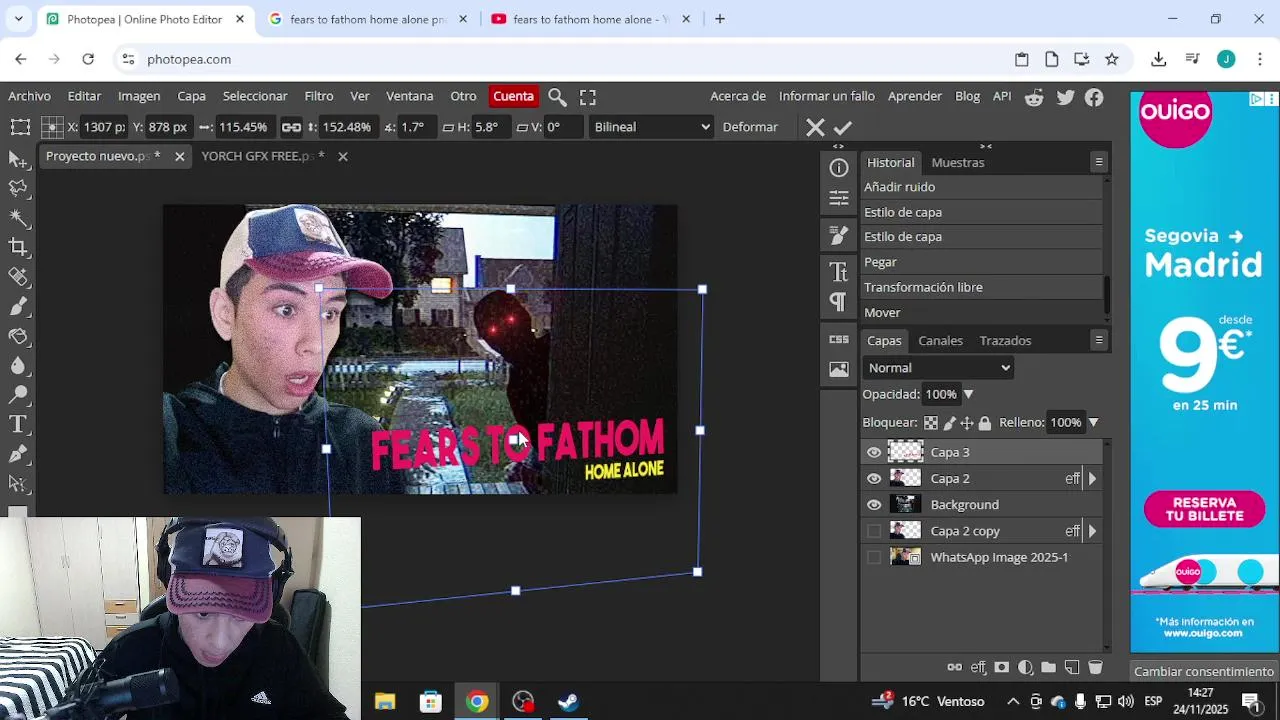The height and width of the screenshot is (720, 1280).
Task: Open the Reddit link icon
Action: (x=1034, y=97)
